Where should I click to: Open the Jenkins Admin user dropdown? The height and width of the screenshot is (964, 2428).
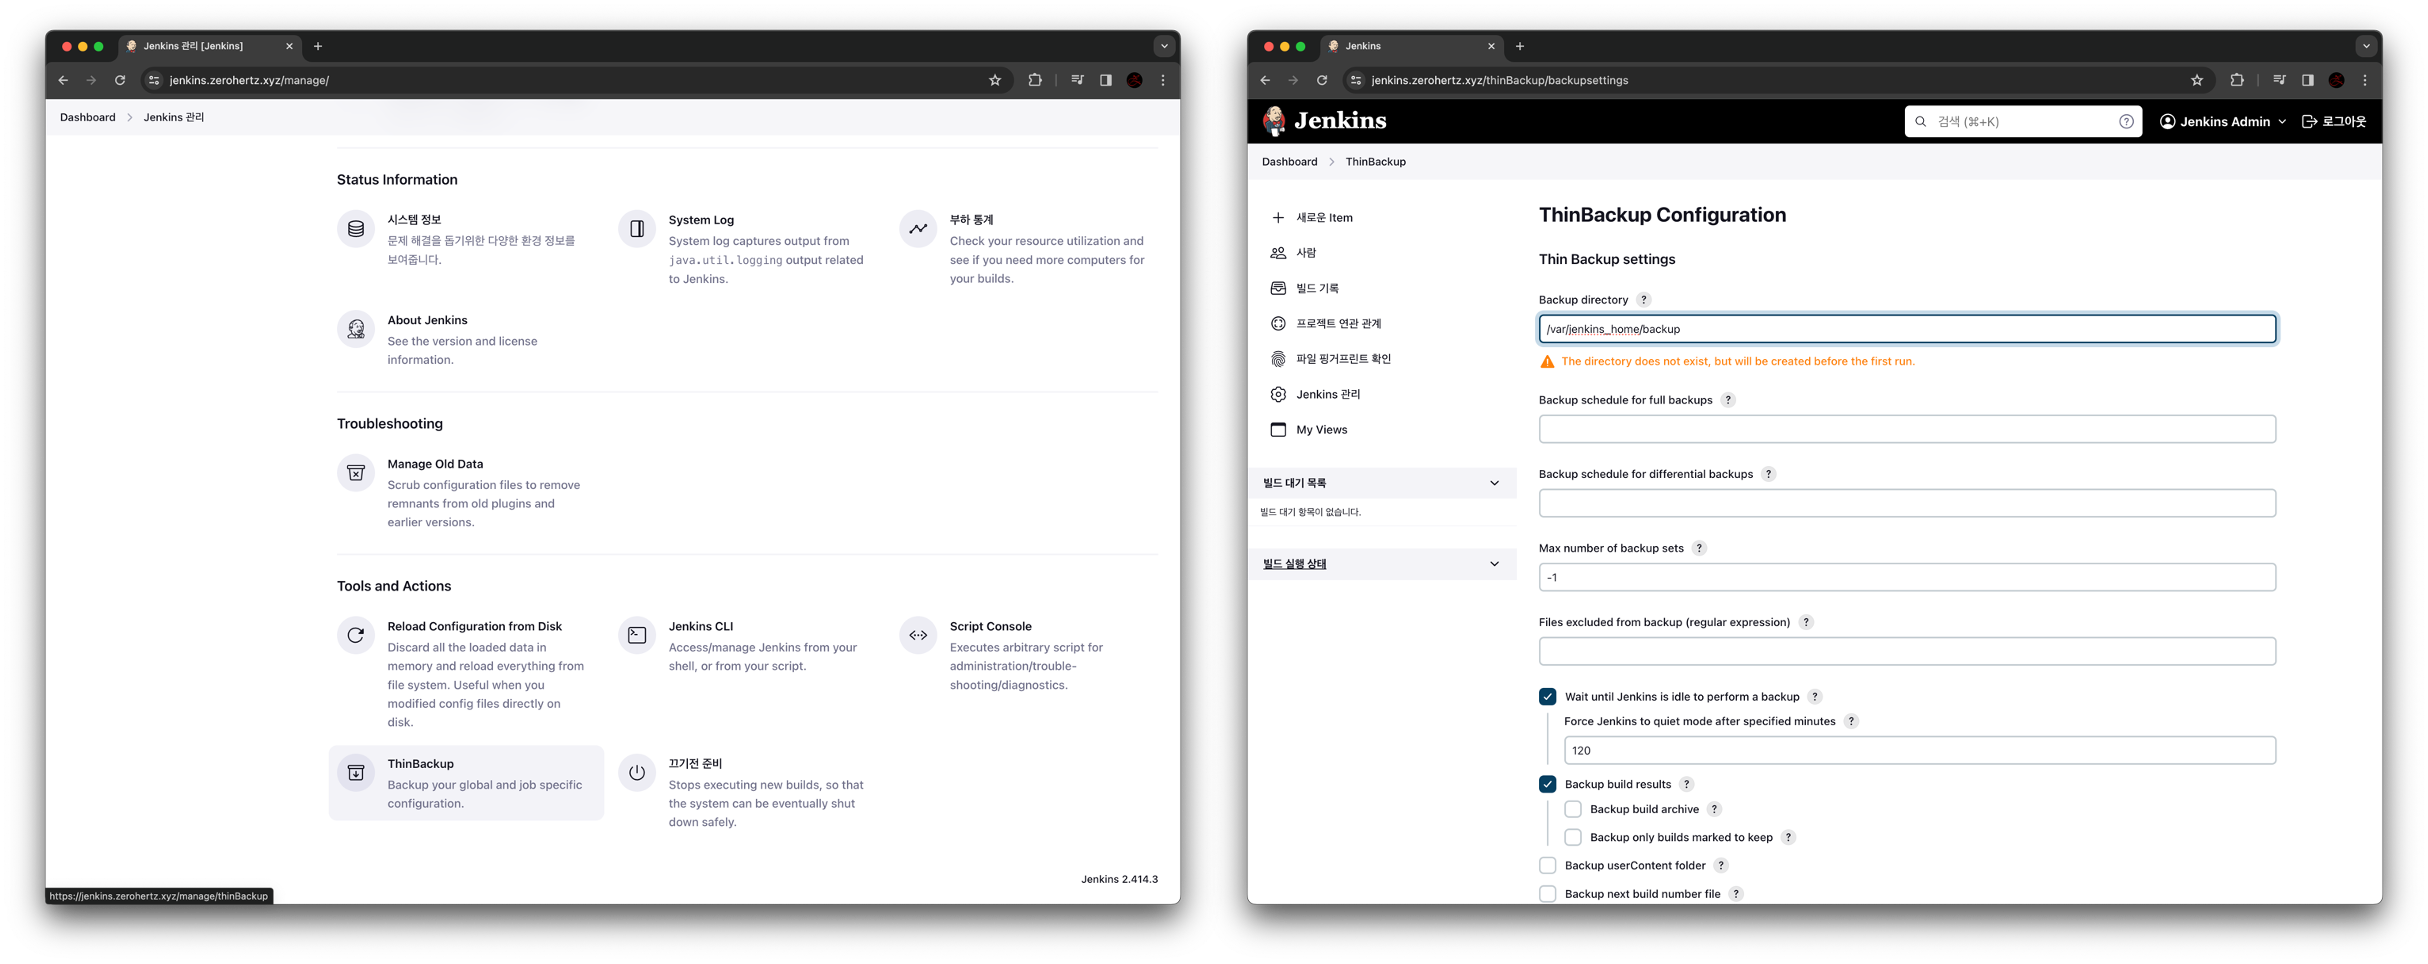(2223, 121)
